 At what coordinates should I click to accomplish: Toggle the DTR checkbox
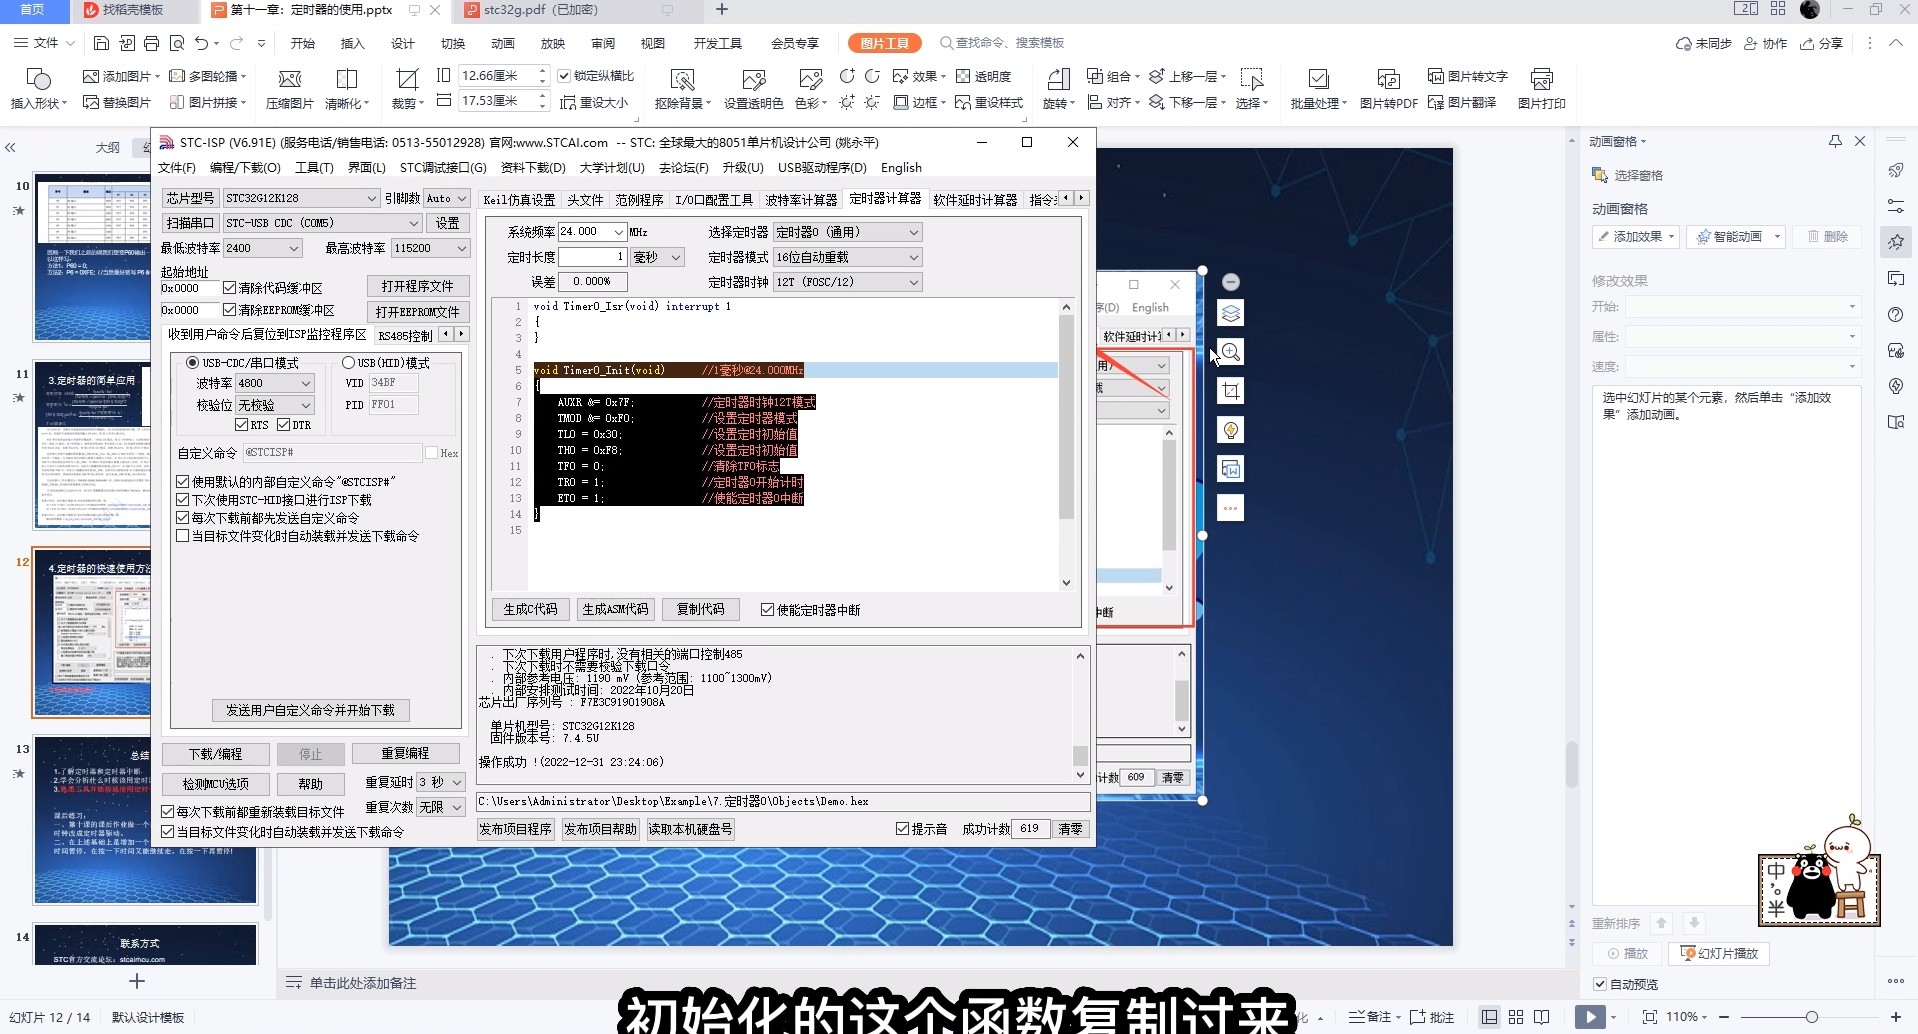pos(283,425)
